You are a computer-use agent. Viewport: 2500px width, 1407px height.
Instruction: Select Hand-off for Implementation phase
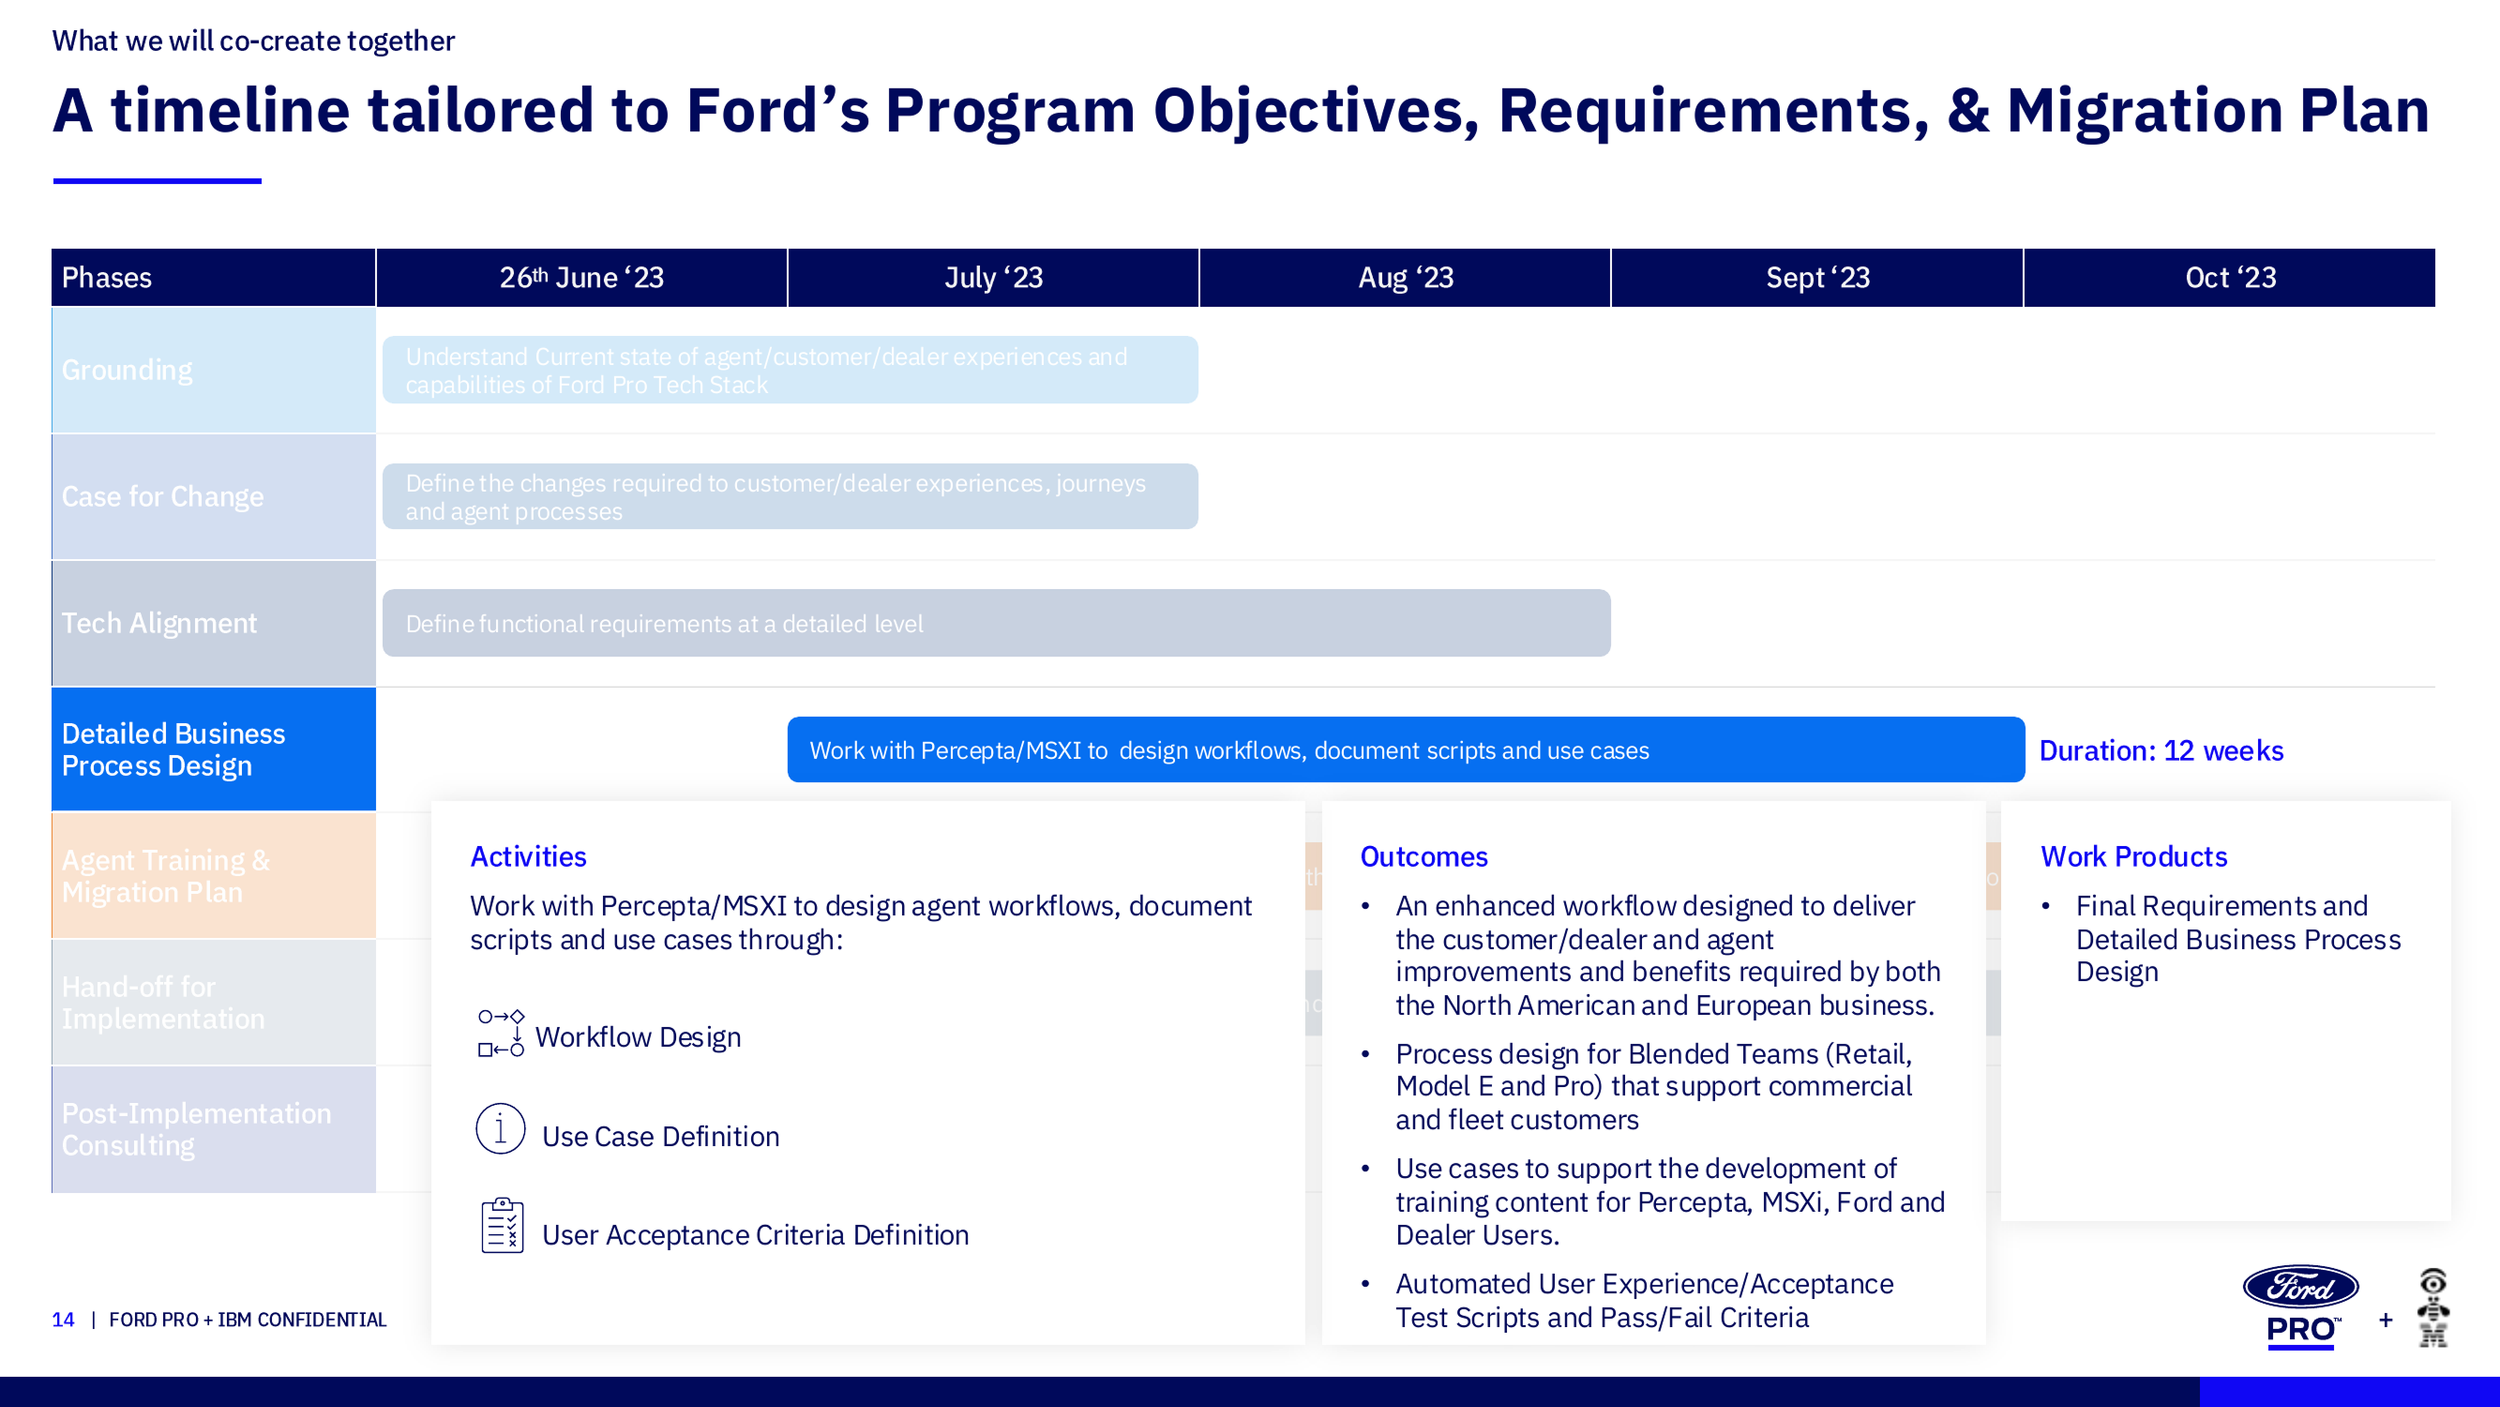[x=213, y=1002]
